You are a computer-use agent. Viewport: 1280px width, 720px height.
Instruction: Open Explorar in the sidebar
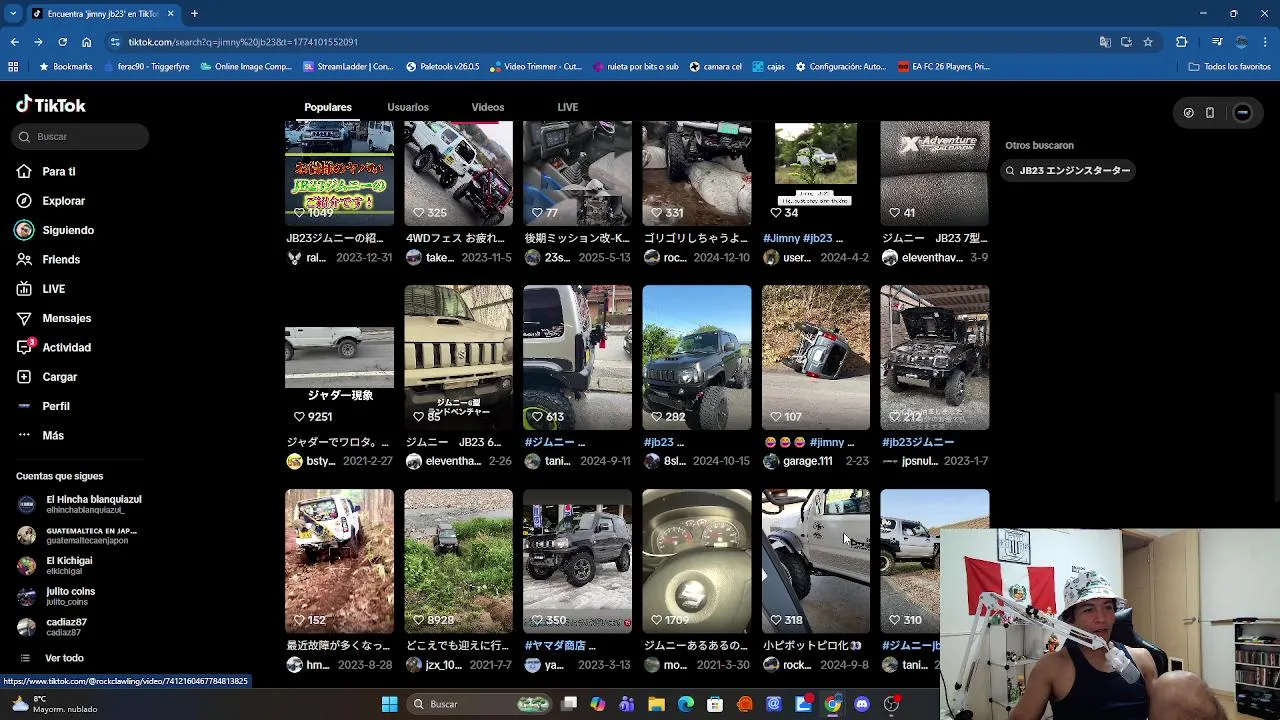[x=63, y=201]
